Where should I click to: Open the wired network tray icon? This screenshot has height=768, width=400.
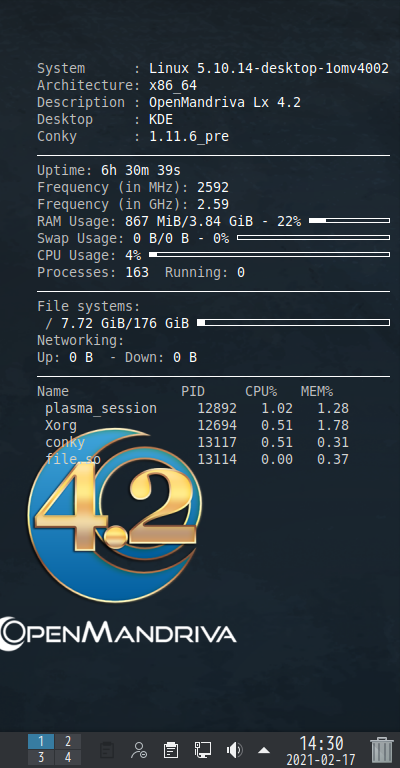click(x=203, y=750)
